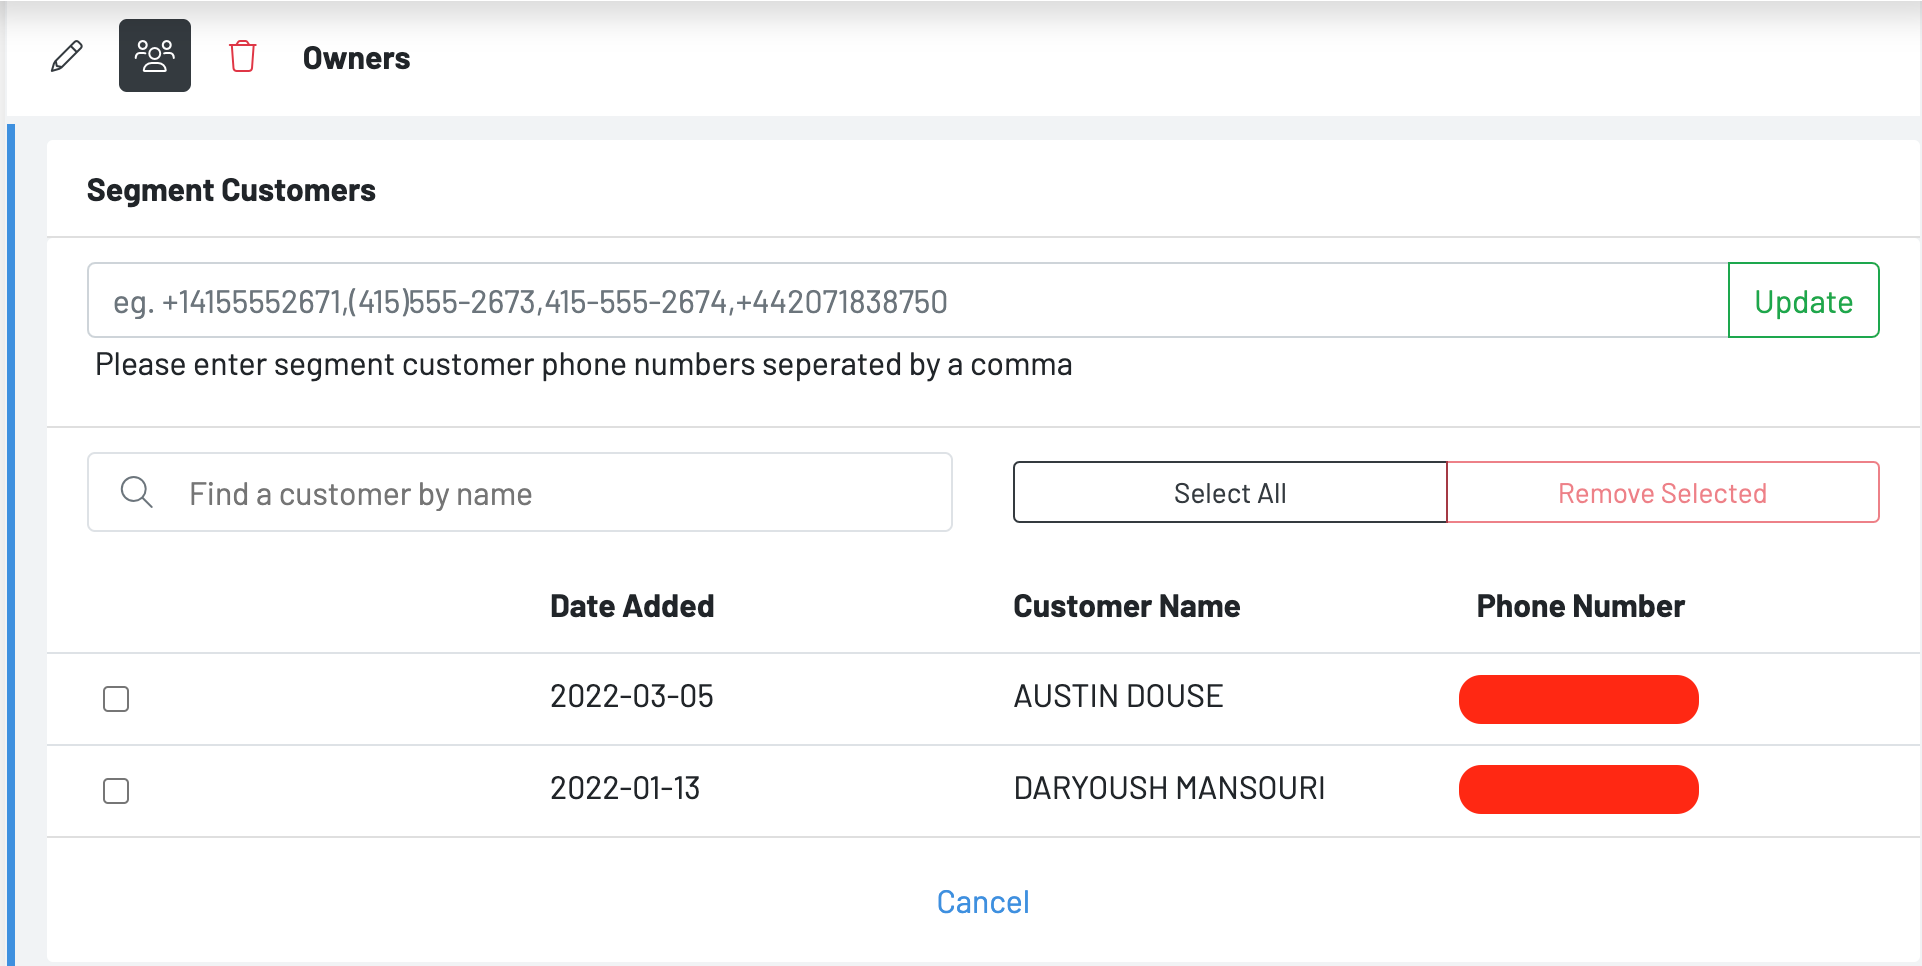
Task: Click the Find a customer by name field
Action: pyautogui.click(x=560, y=493)
